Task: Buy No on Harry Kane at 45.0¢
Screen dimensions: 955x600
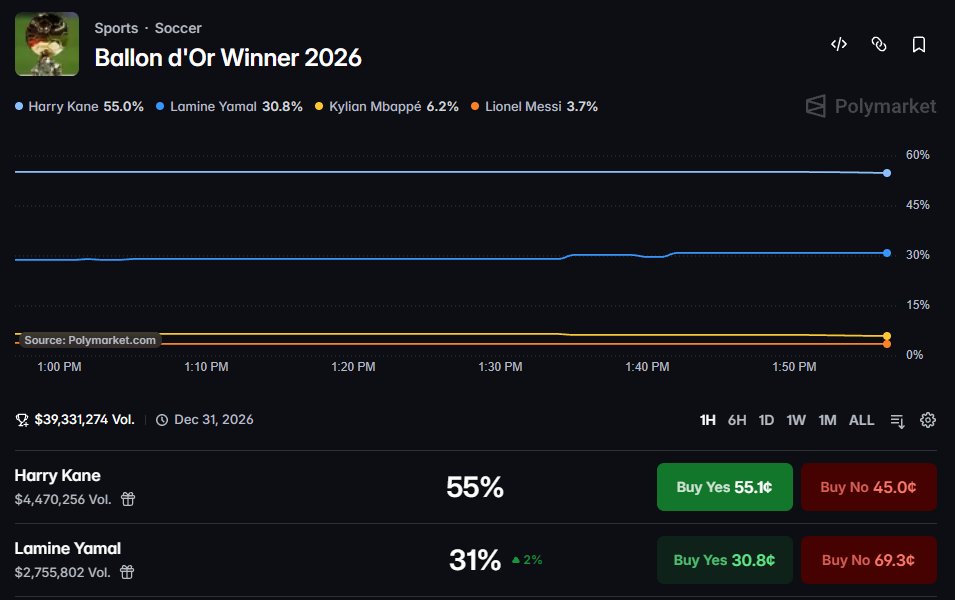Action: [x=869, y=487]
